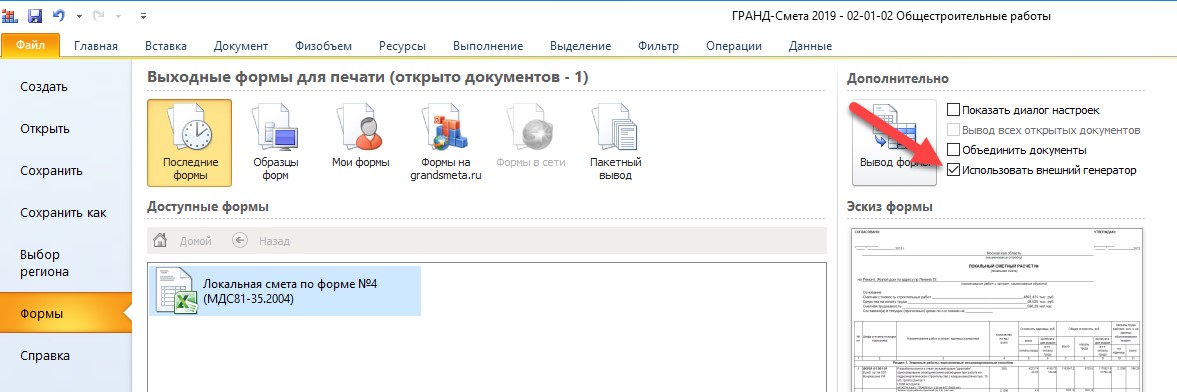Image resolution: width=1177 pixels, height=392 pixels.
Task: Open Справка in the File menu
Action: pos(65,356)
